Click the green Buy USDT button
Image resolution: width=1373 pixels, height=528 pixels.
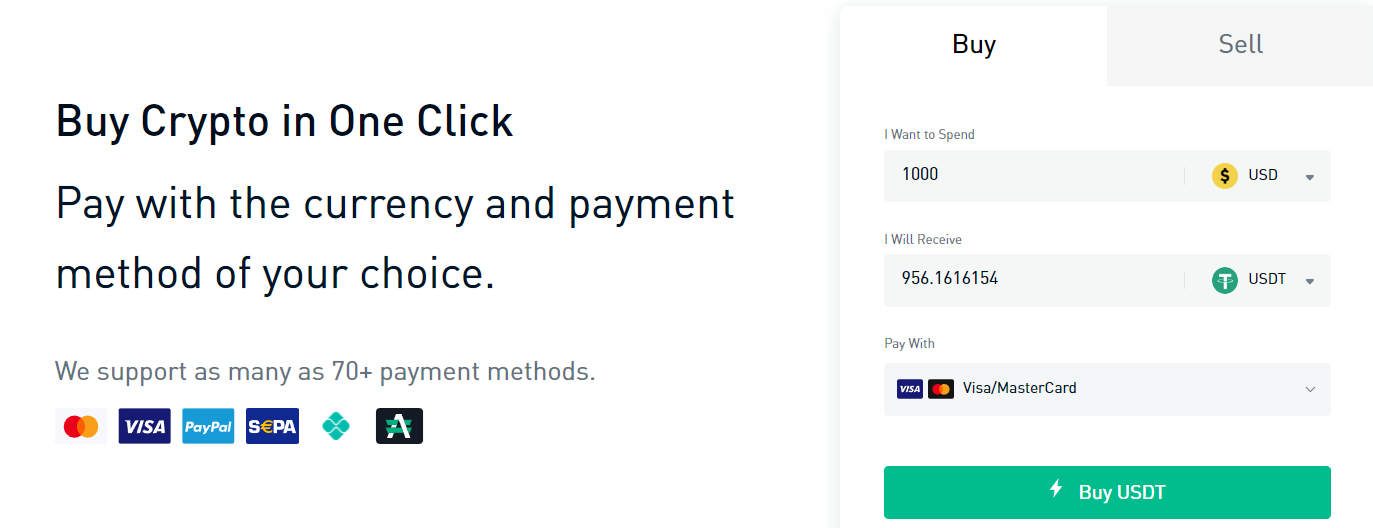pyautogui.click(x=1107, y=492)
